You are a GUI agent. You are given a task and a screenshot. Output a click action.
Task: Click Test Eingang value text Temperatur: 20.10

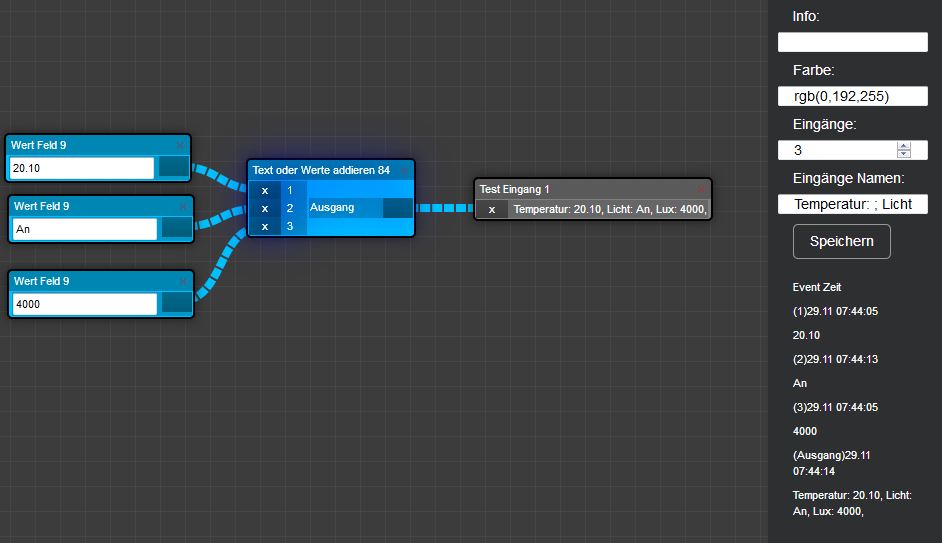(609, 210)
